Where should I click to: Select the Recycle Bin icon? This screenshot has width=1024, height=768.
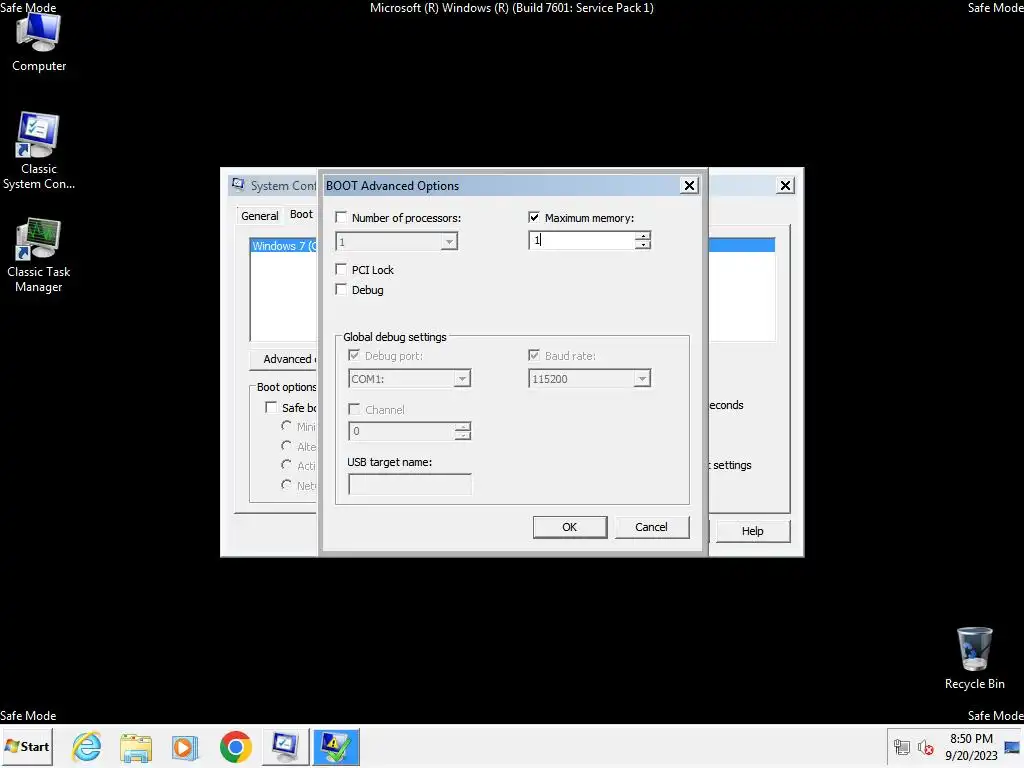pyautogui.click(x=974, y=658)
